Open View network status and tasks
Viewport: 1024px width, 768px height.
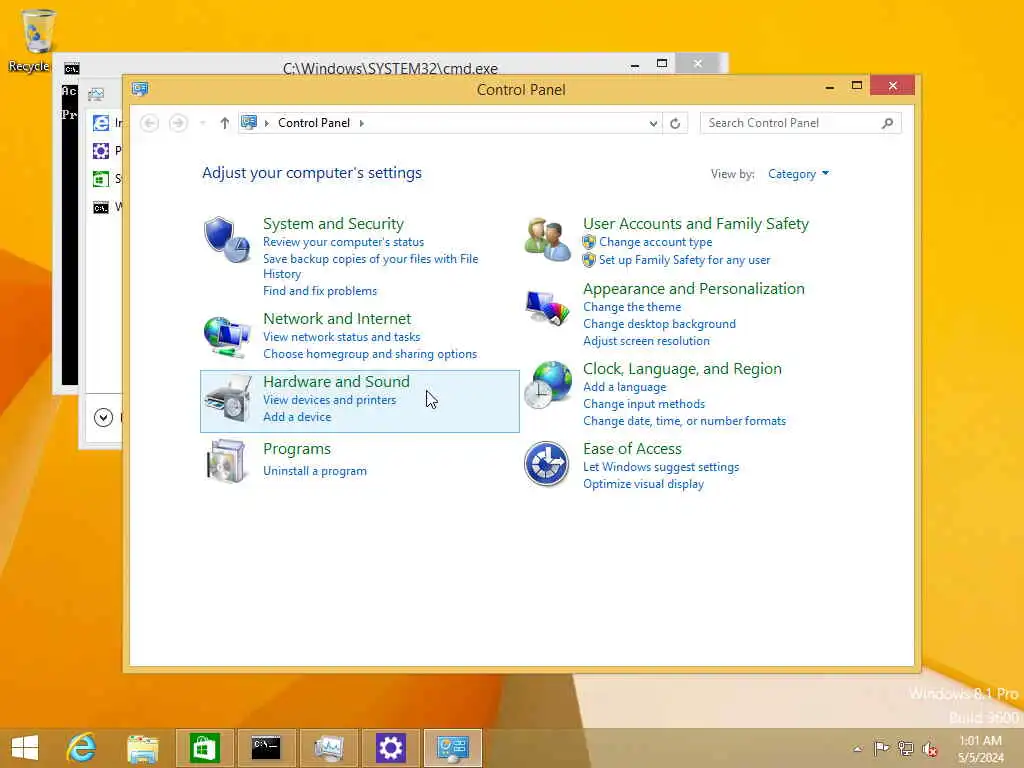point(342,337)
